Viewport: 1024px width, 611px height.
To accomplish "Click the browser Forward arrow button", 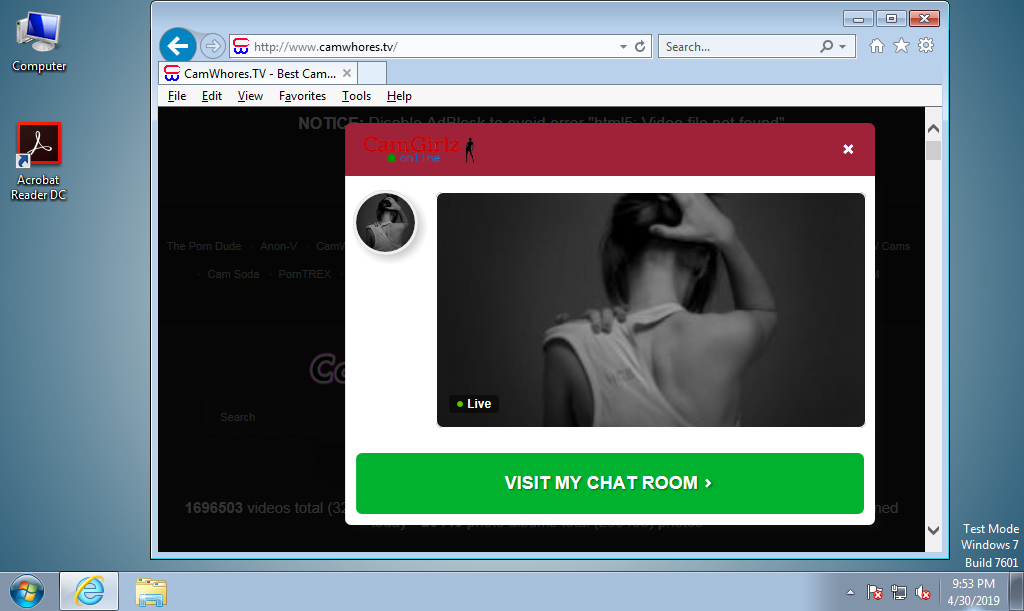I will (x=212, y=46).
